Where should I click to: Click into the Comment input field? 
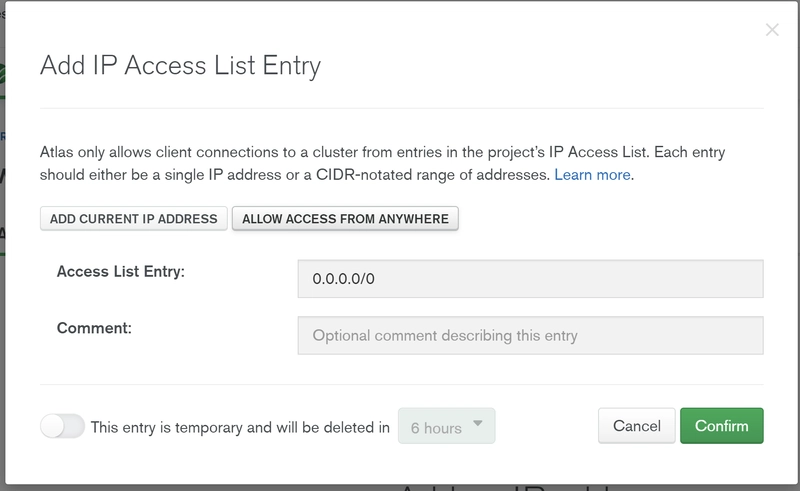(530, 336)
